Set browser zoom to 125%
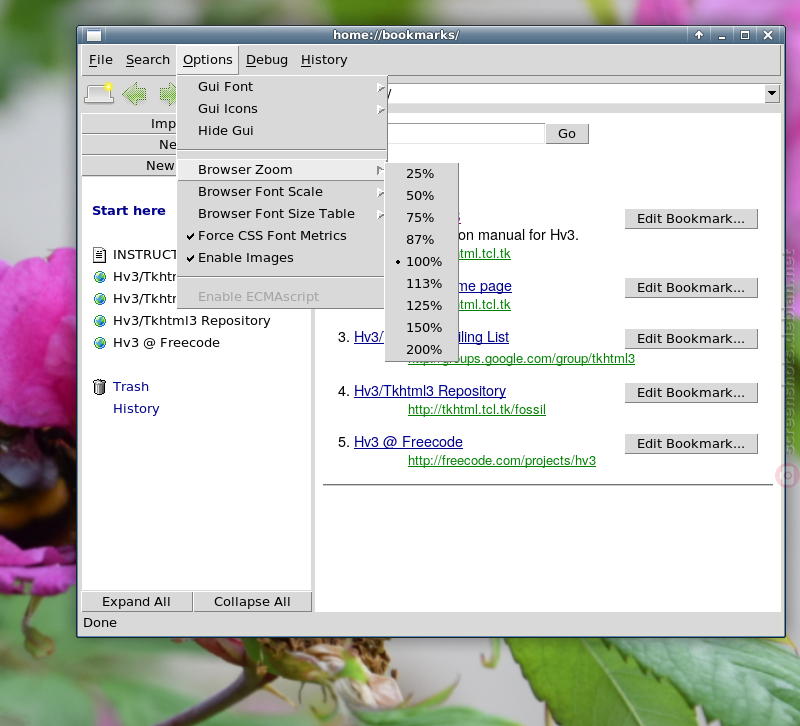The image size is (800, 726). tap(421, 306)
